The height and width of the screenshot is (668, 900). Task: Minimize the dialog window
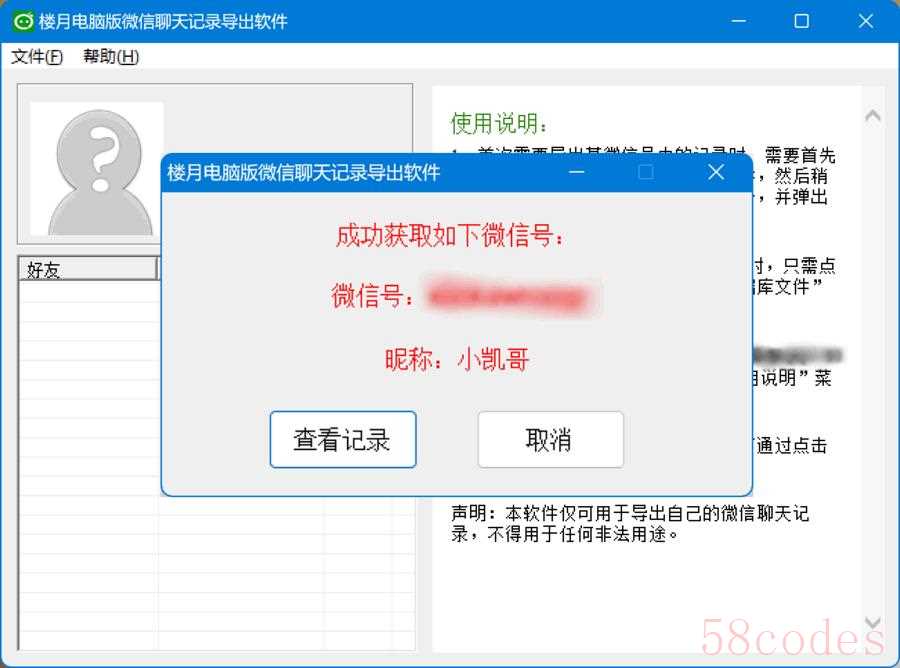(576, 172)
